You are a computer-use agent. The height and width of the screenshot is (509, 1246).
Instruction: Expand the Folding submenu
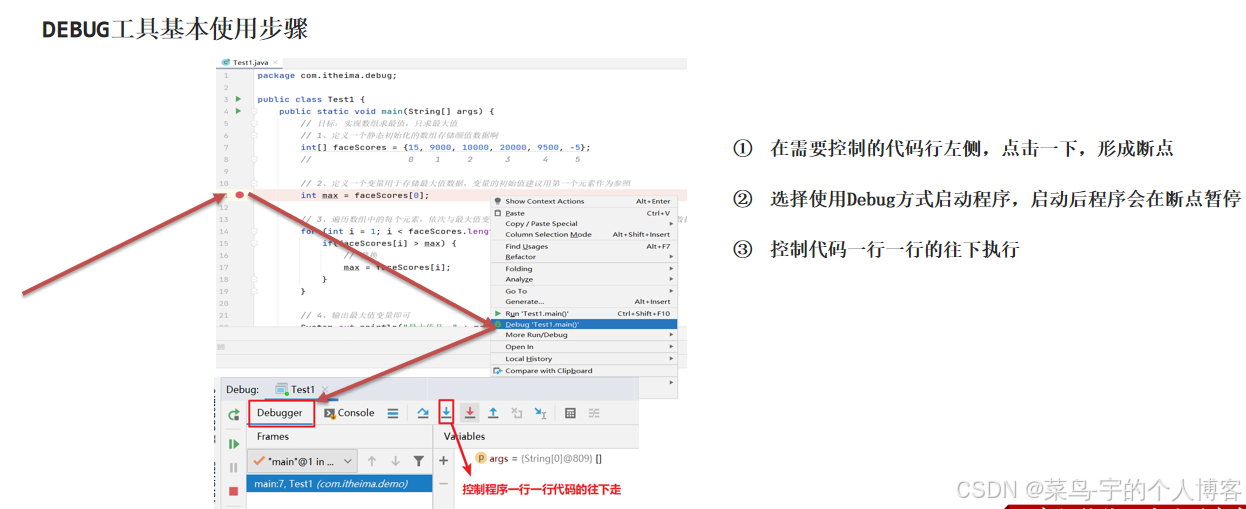point(585,269)
